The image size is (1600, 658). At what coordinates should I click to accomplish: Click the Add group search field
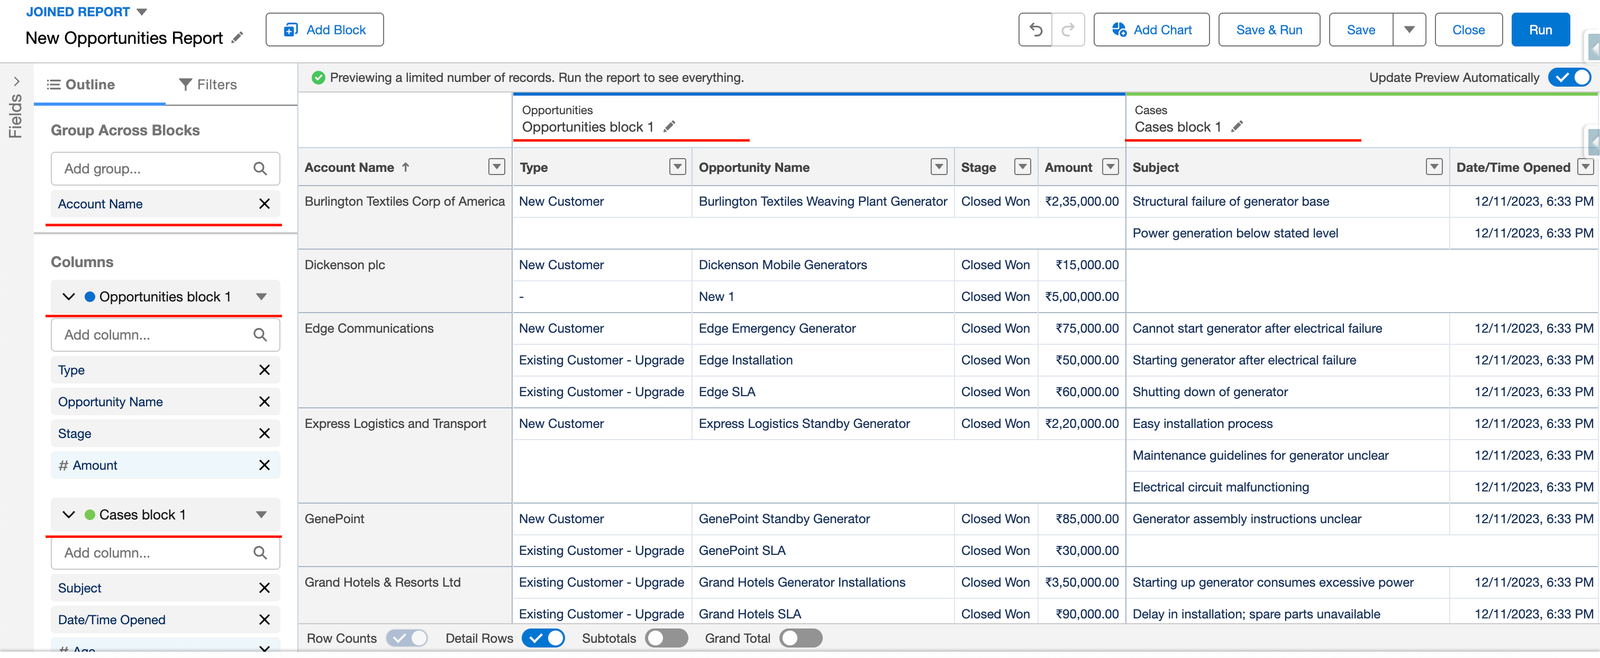coord(156,169)
